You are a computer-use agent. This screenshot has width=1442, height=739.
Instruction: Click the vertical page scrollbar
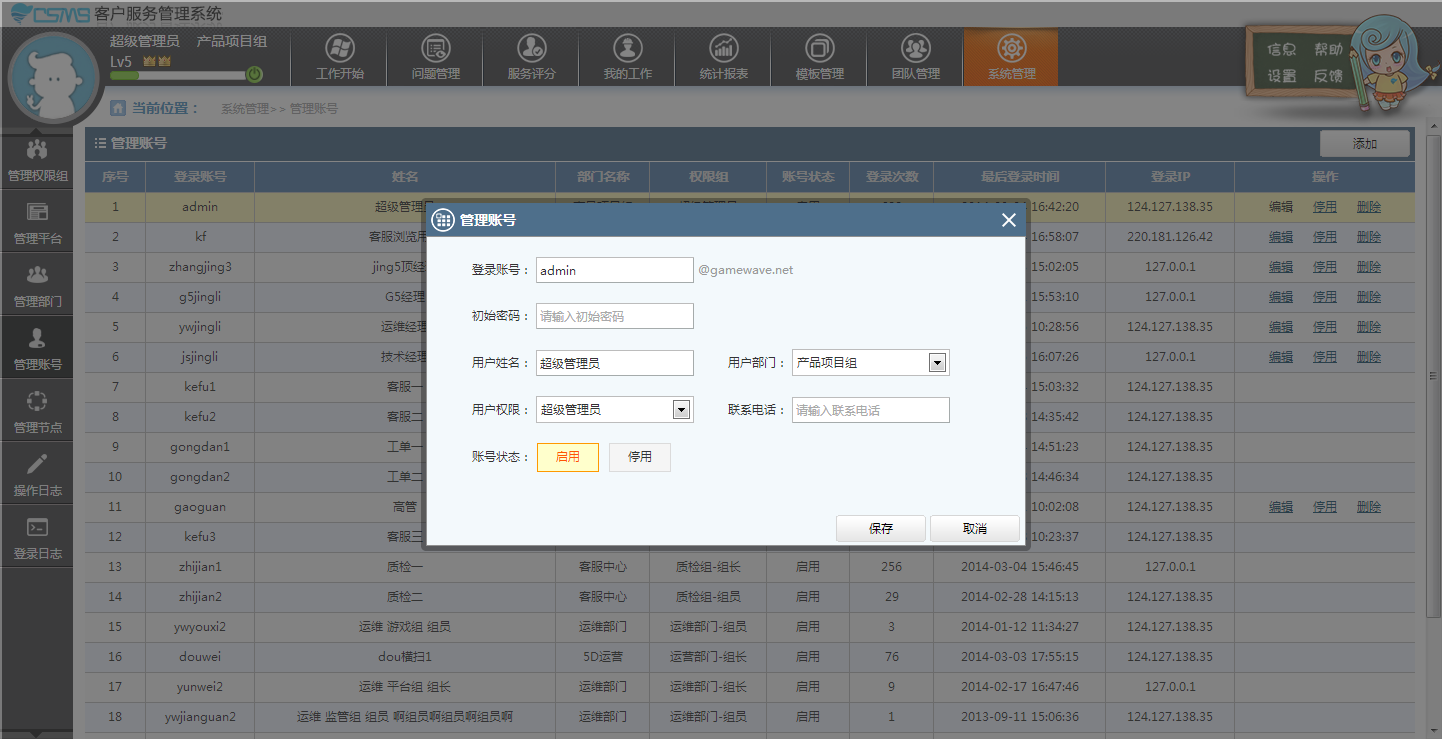point(1432,375)
